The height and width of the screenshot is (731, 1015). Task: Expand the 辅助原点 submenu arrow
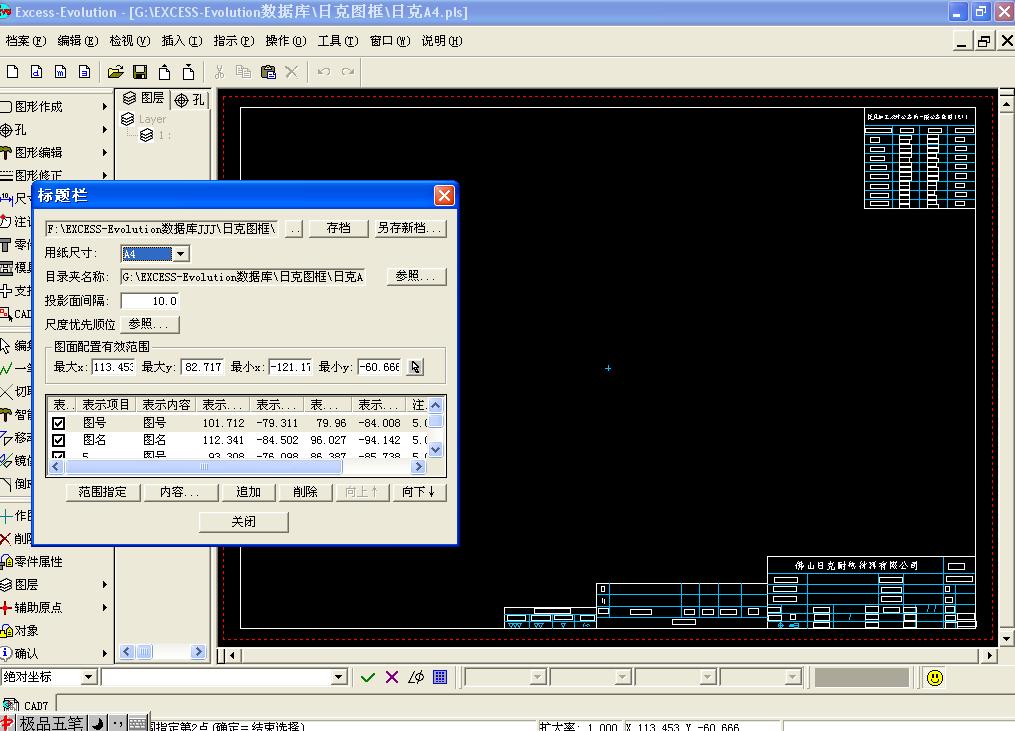[x=105, y=607]
